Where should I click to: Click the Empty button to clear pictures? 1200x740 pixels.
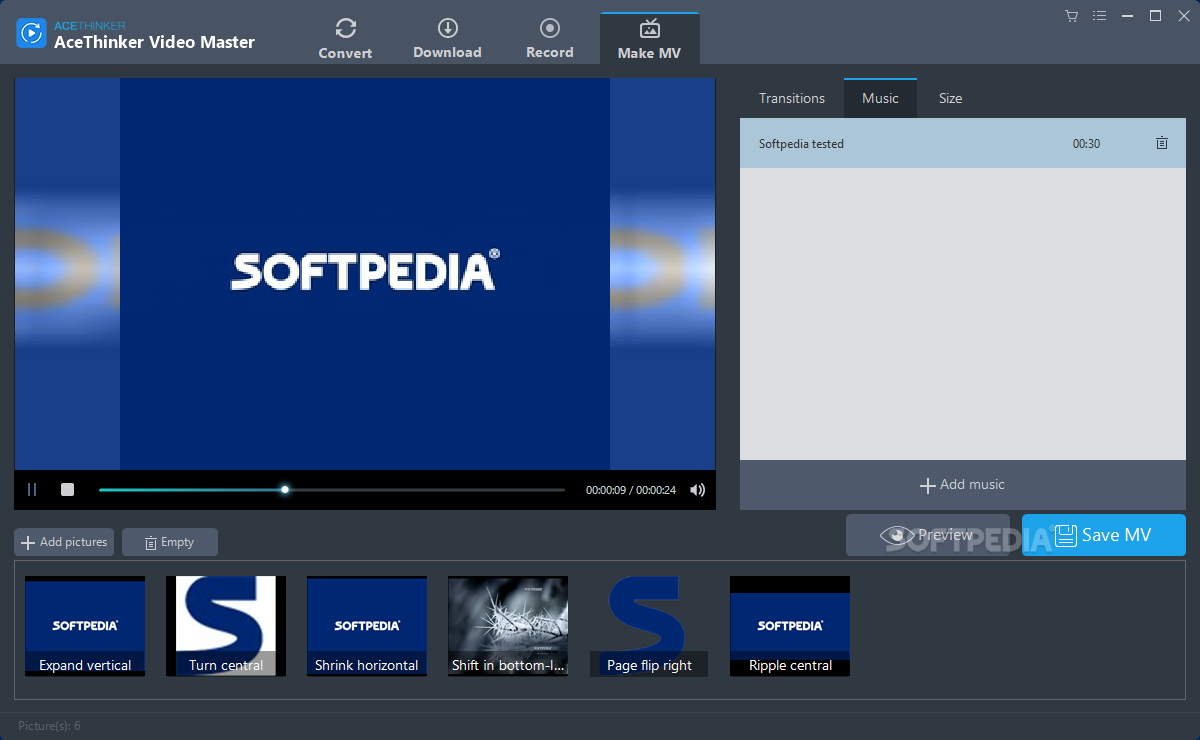pos(170,542)
